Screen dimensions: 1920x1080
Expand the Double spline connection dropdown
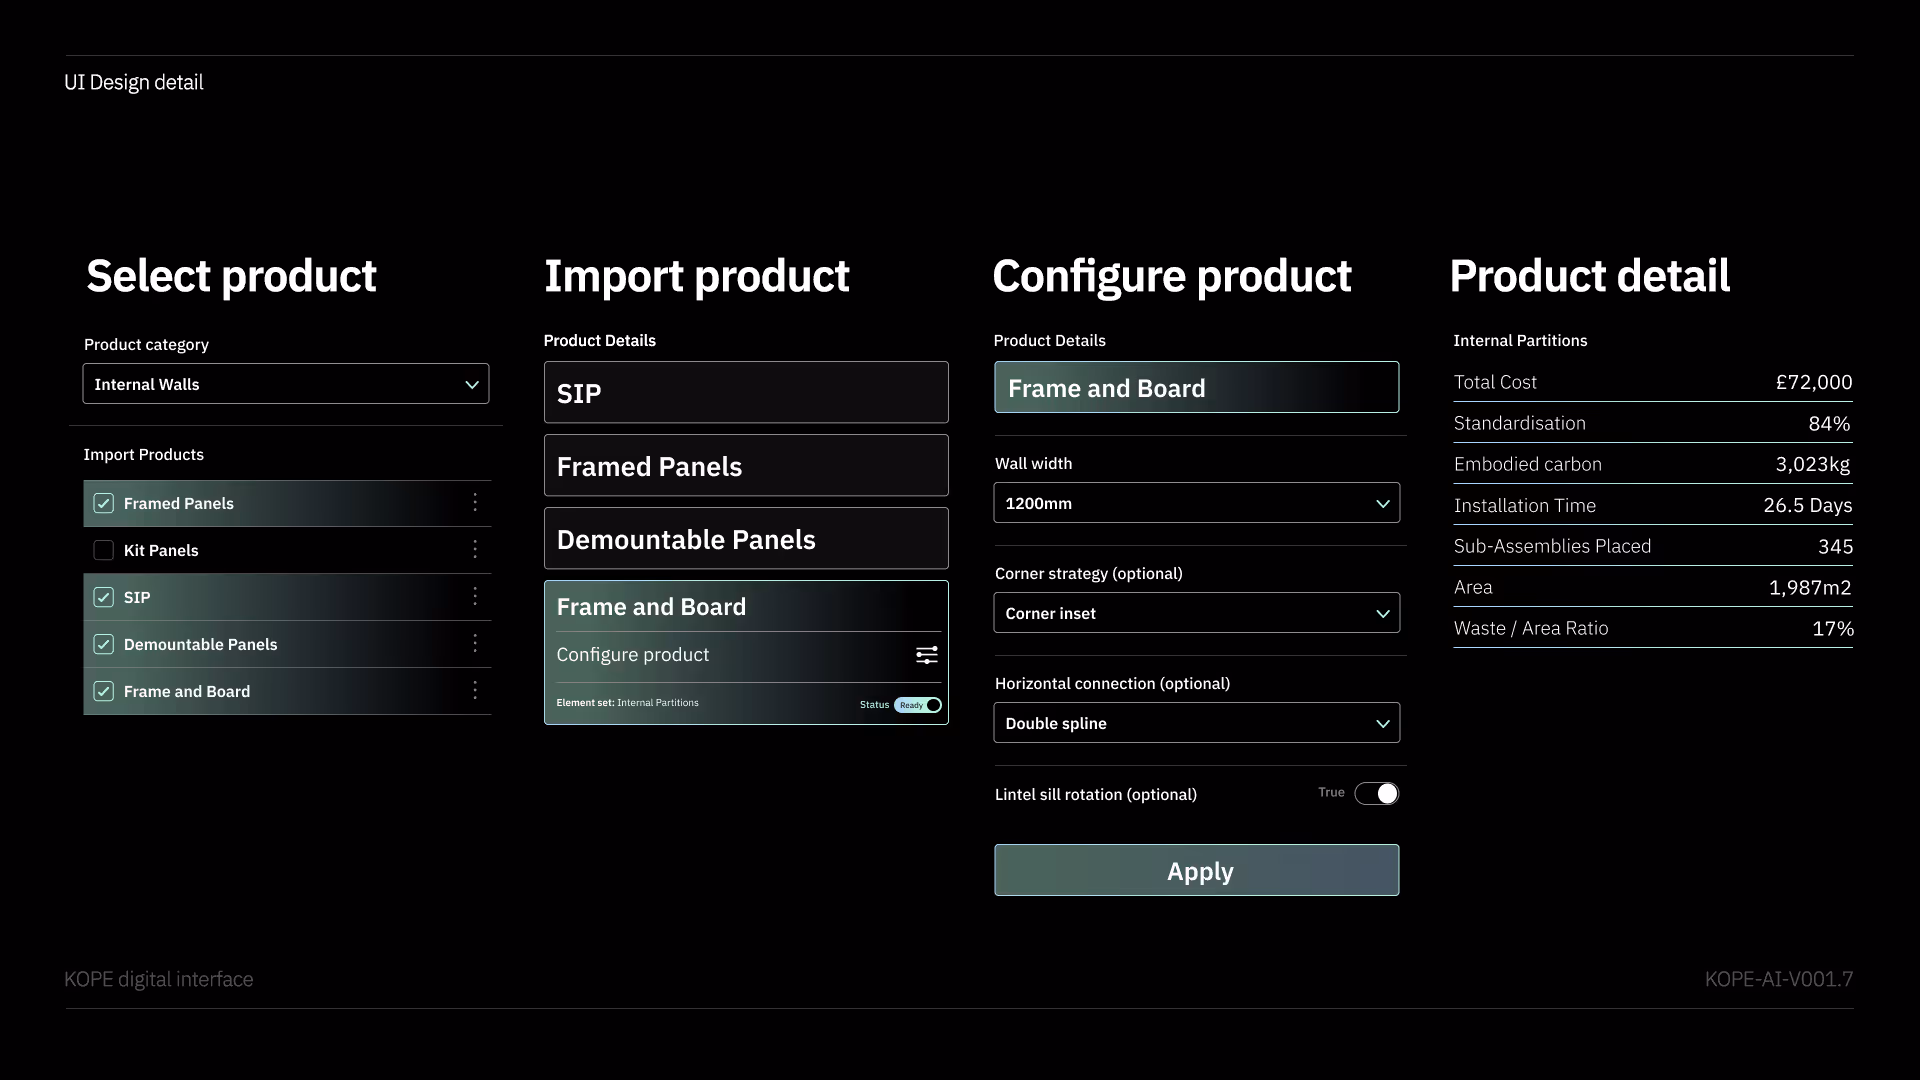coord(1196,723)
